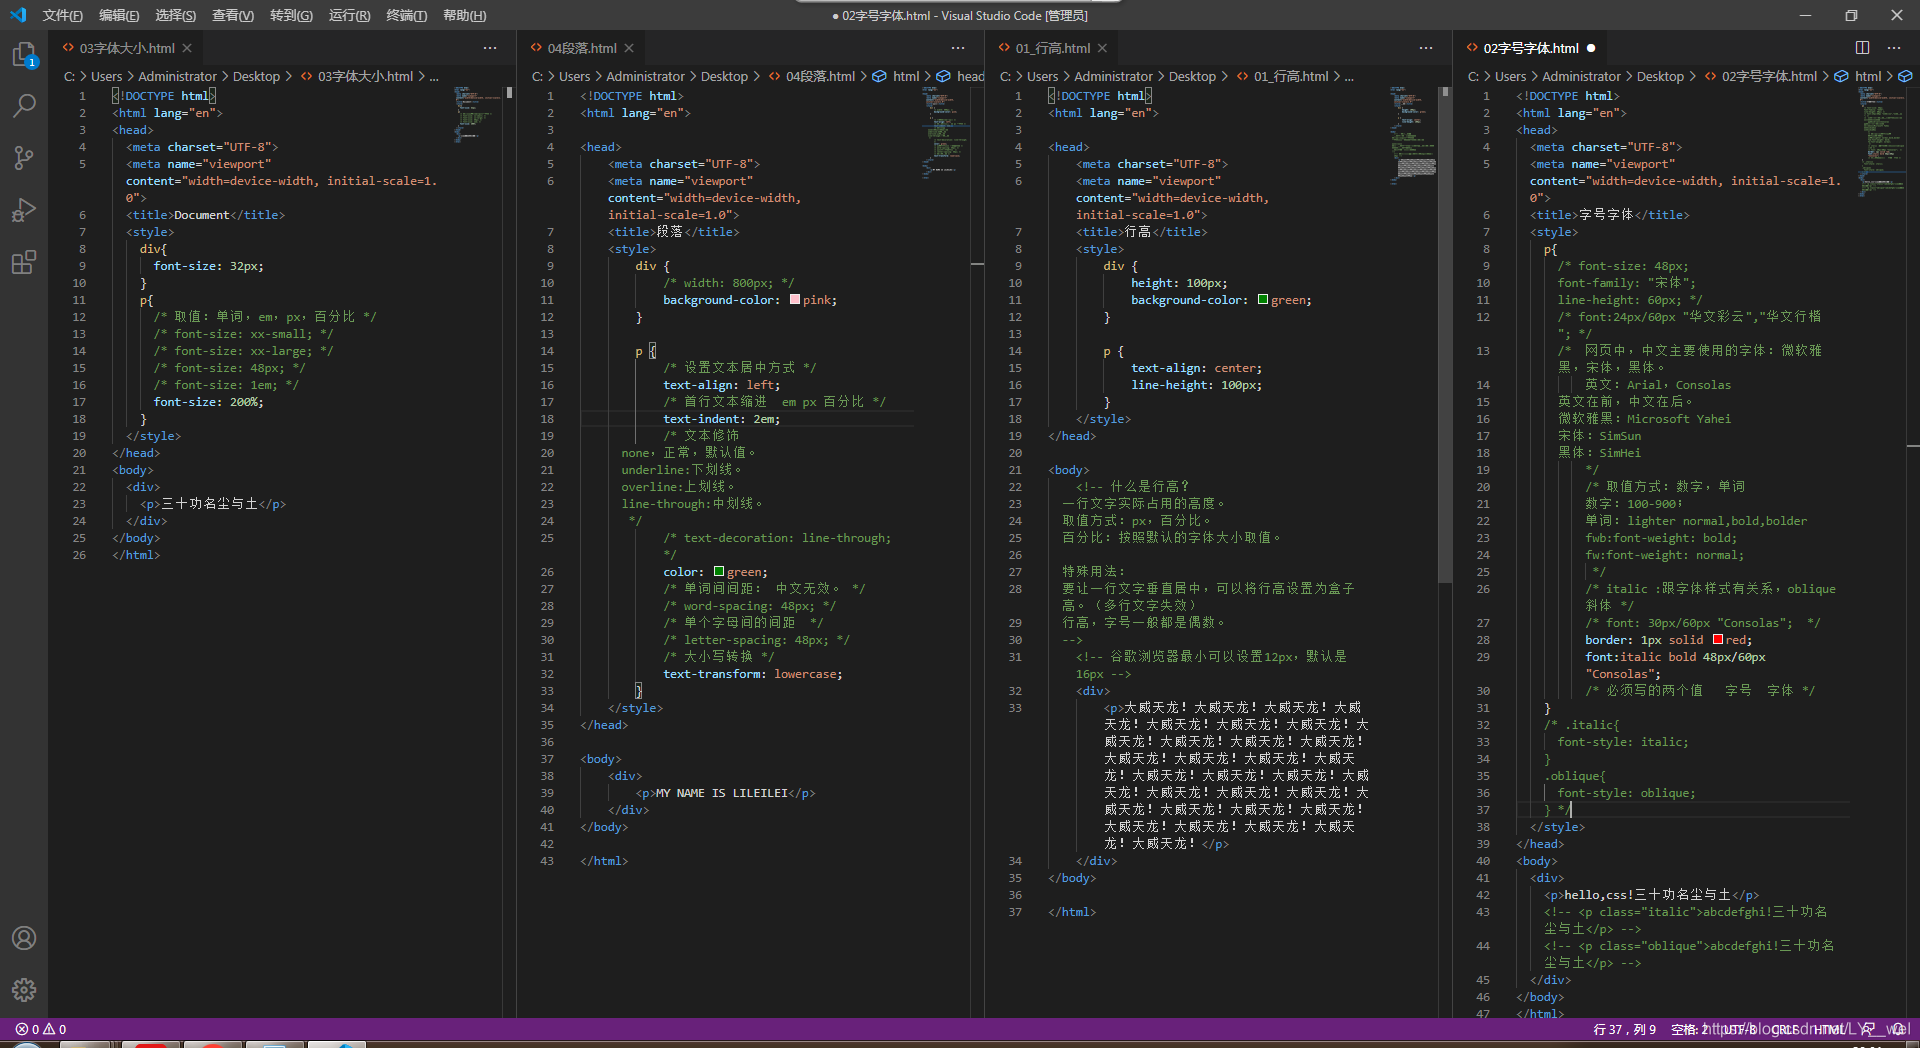Screen dimensions: 1920x1048
Task: Click 03字体大小.html file breadcrumb
Action: (365, 76)
